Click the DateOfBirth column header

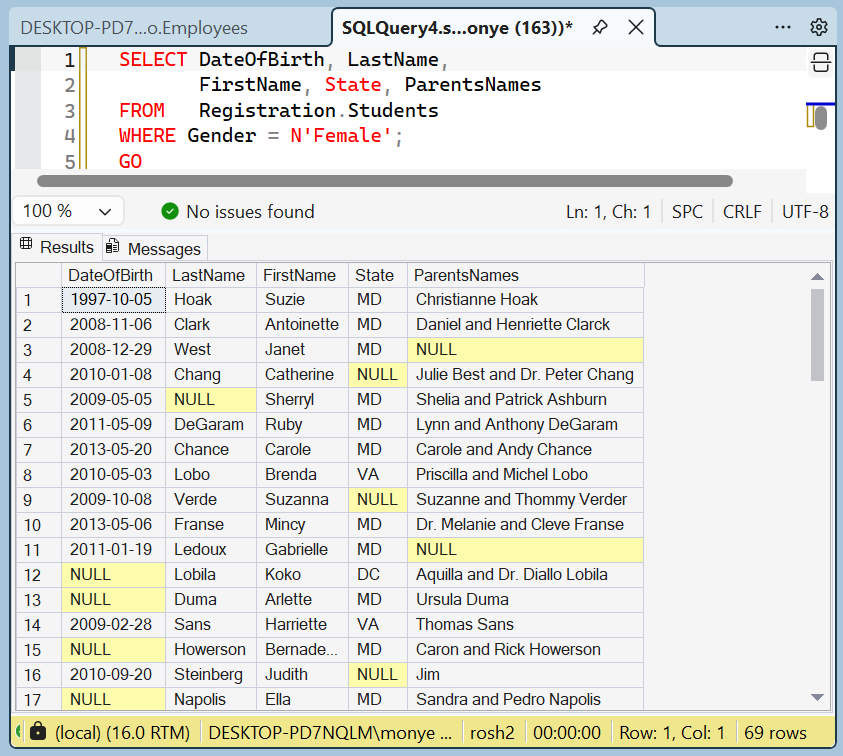[113, 275]
